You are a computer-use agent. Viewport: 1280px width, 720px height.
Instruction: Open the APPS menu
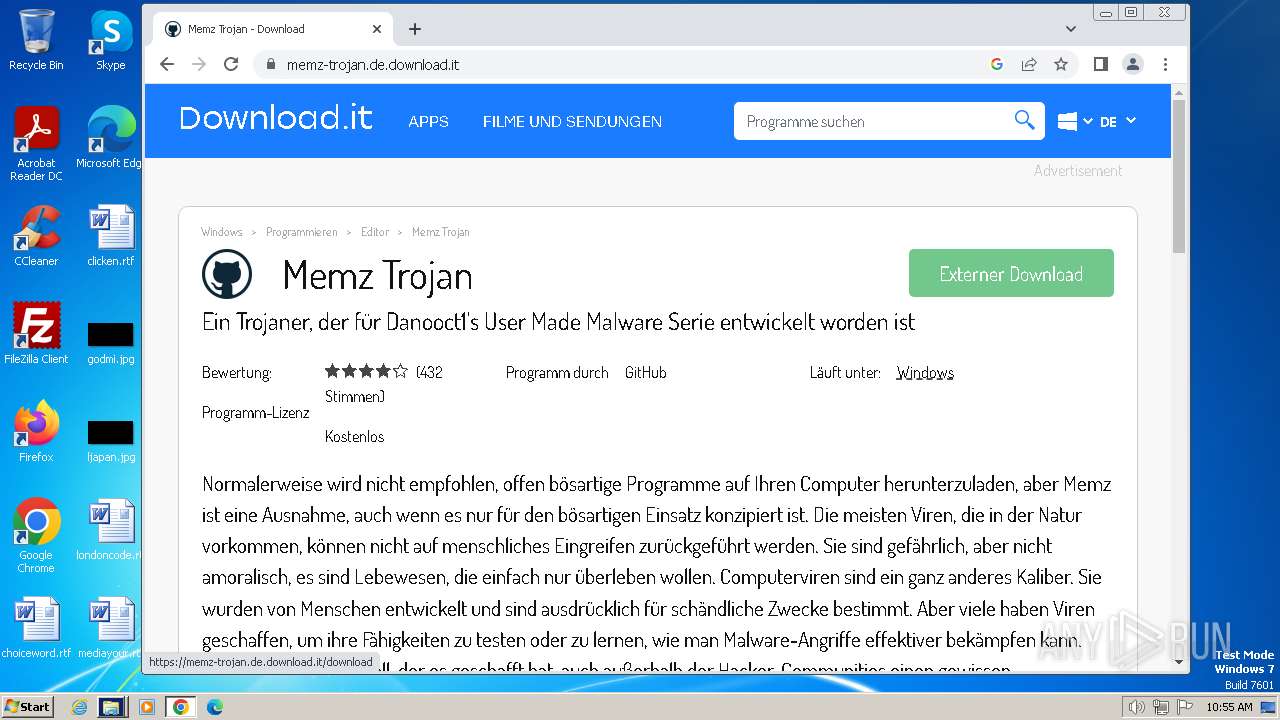[428, 121]
